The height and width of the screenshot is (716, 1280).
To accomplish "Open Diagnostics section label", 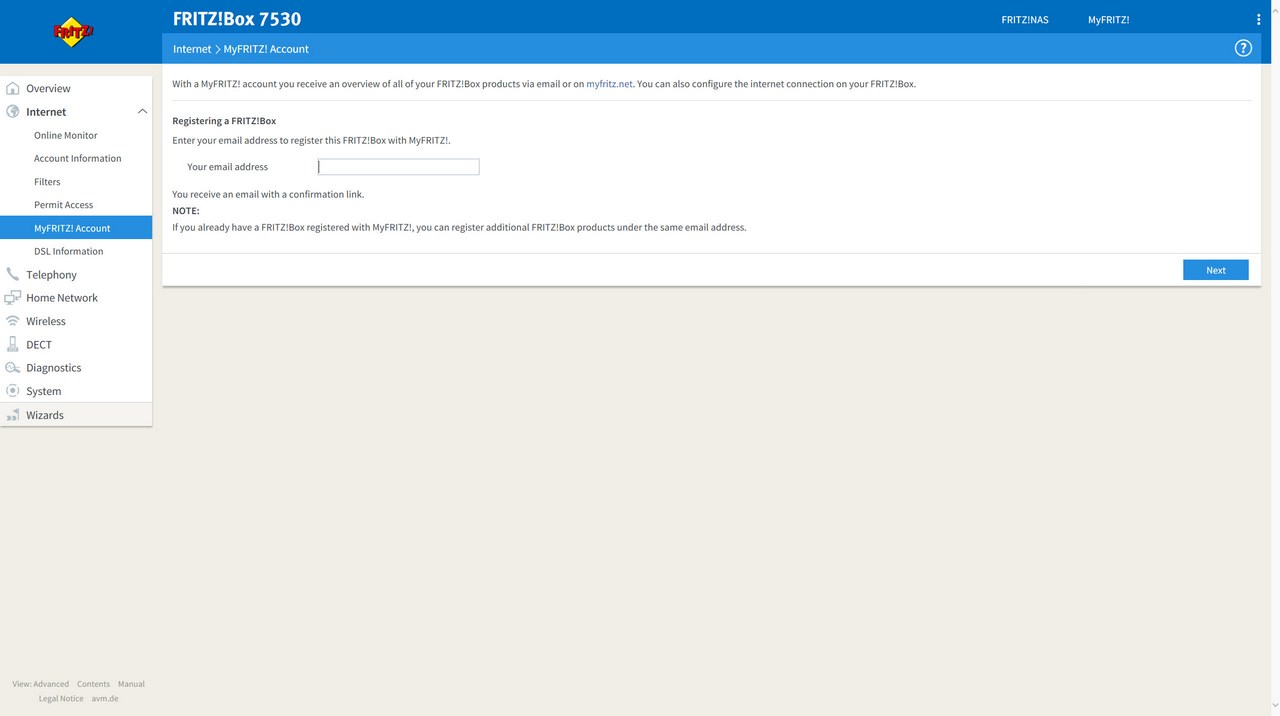I will click(54, 368).
